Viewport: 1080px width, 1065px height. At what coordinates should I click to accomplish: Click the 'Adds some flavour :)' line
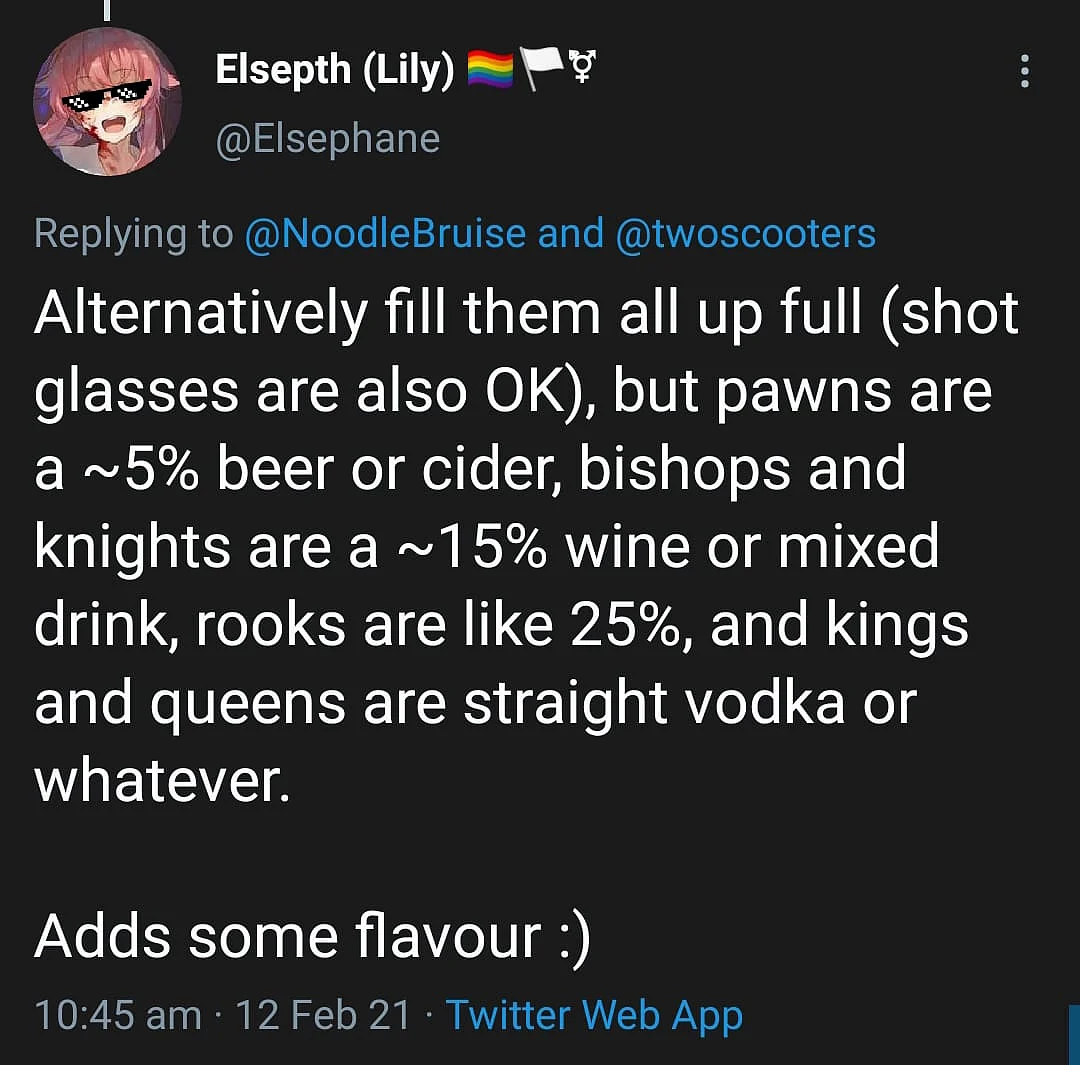pyautogui.click(x=313, y=937)
